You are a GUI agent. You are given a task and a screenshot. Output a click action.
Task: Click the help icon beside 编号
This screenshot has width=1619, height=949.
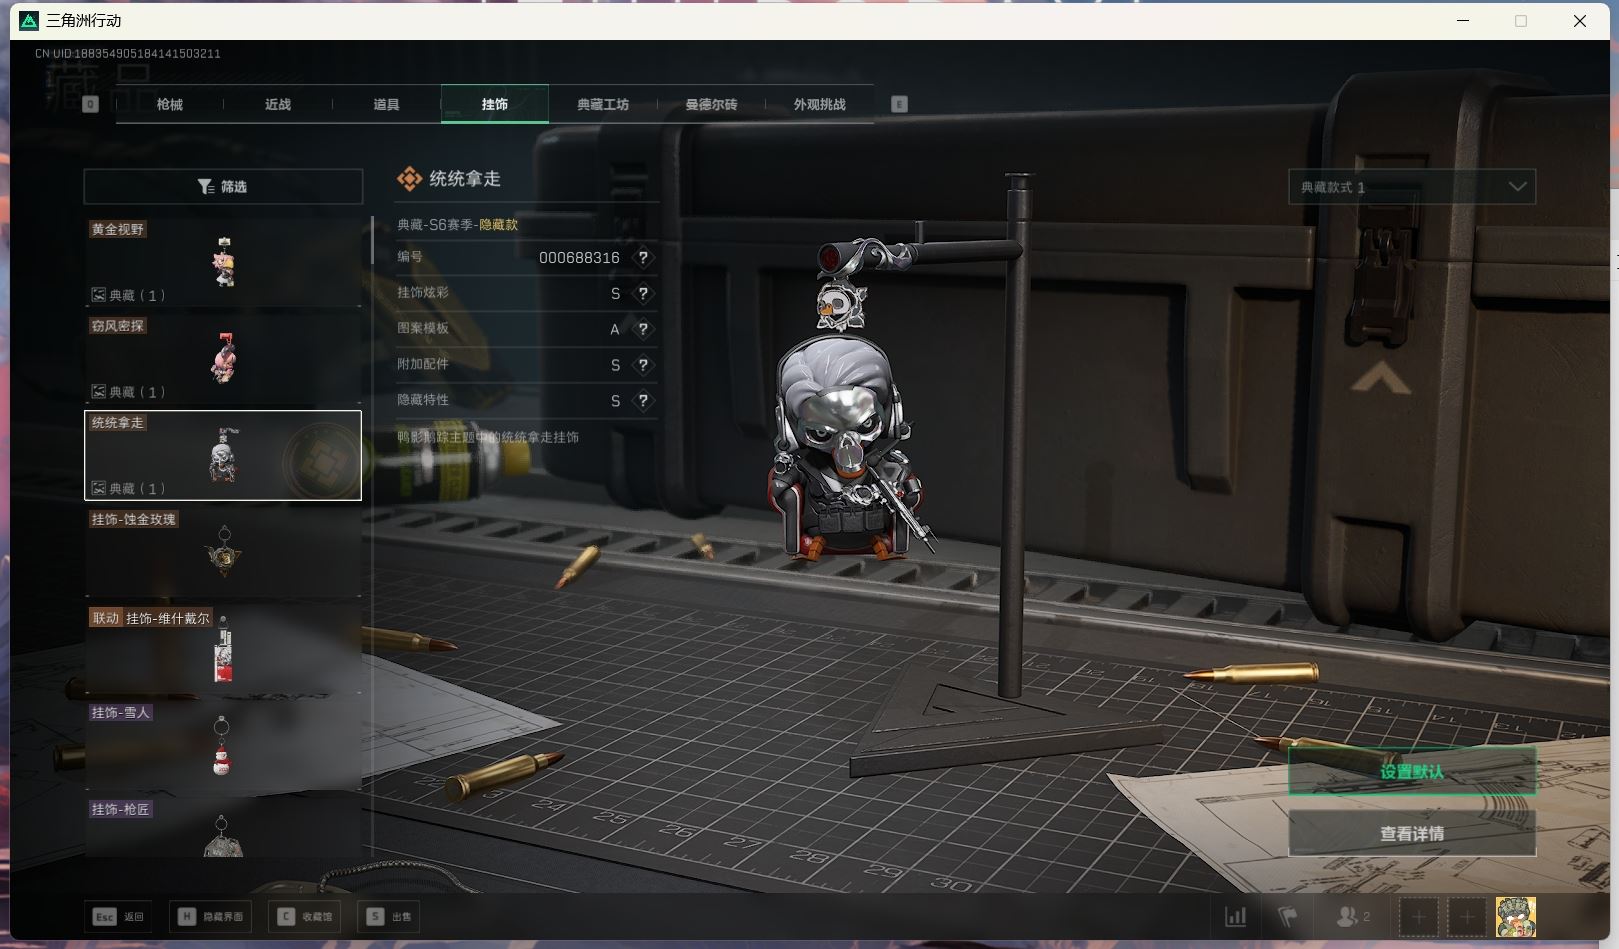tap(643, 258)
